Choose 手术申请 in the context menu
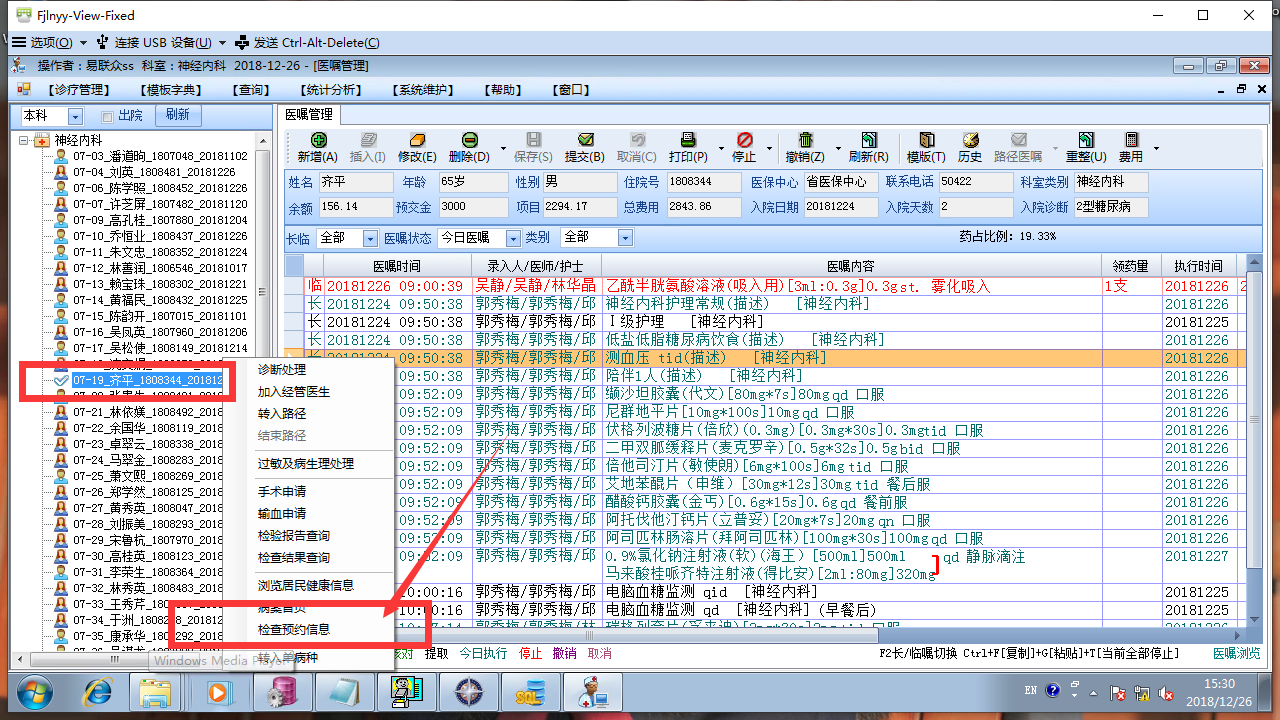The width and height of the screenshot is (1280, 720). [282, 492]
